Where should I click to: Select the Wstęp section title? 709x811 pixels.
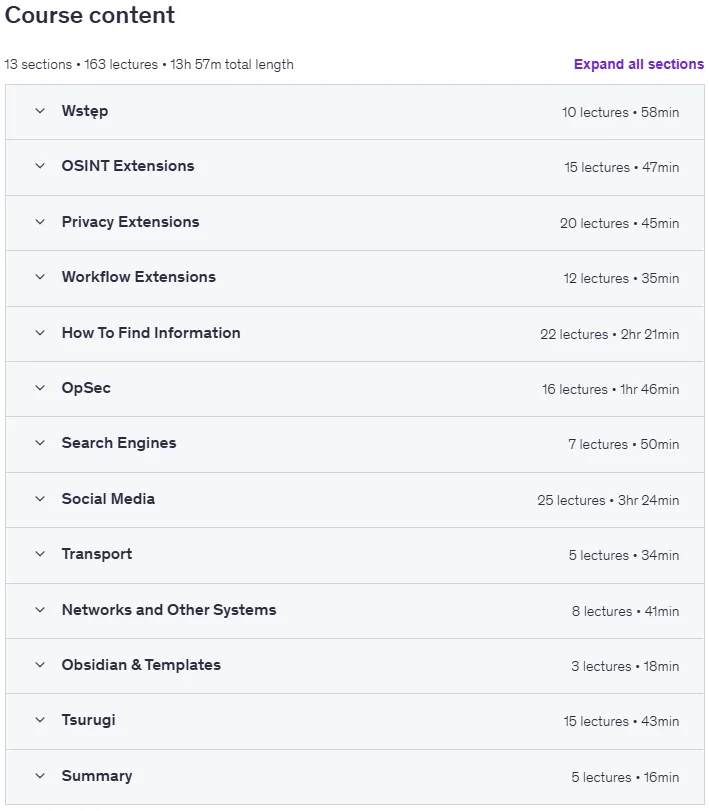pos(85,111)
